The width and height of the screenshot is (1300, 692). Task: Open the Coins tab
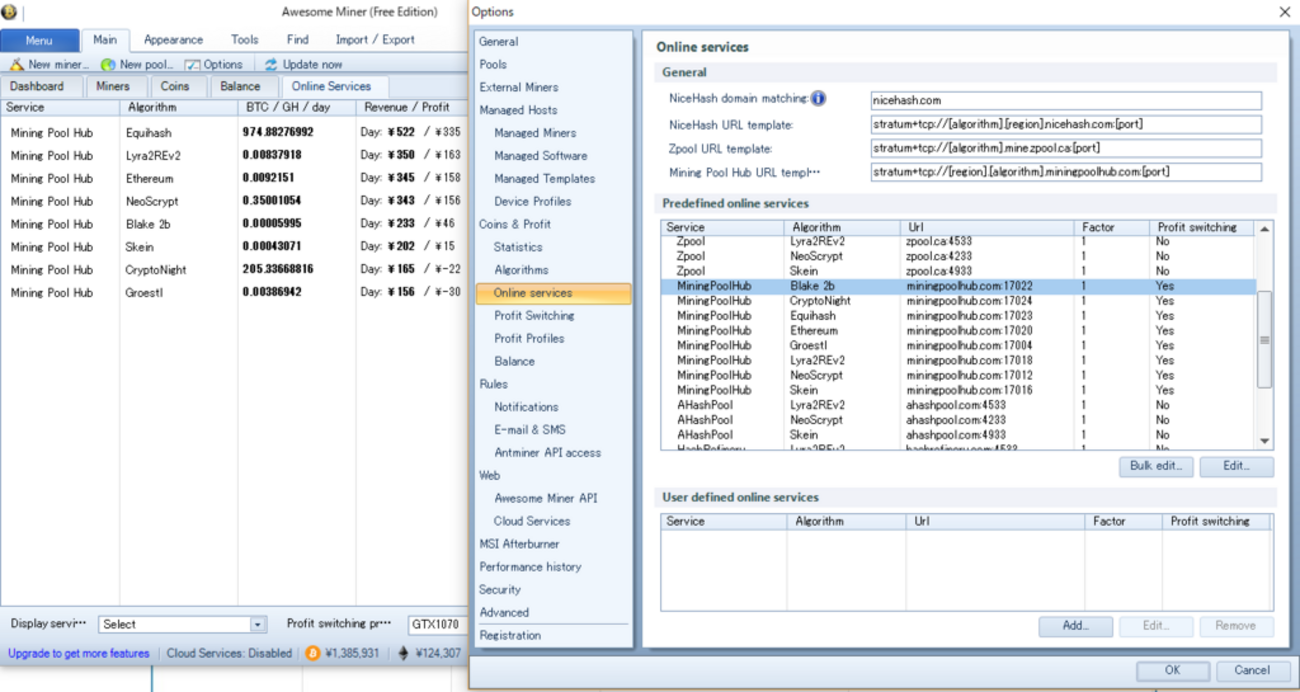coord(175,87)
